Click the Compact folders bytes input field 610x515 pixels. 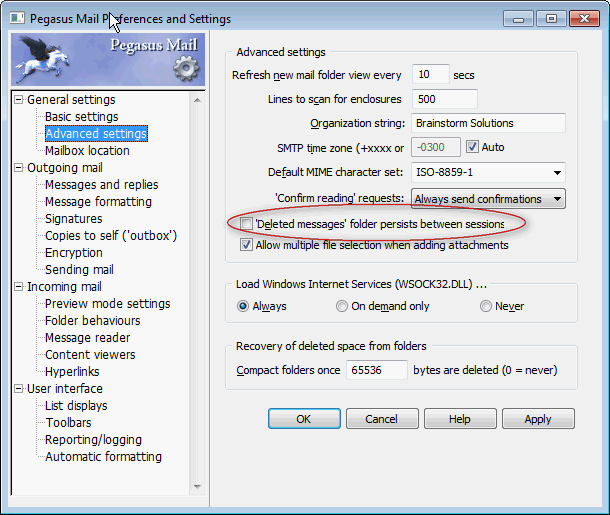click(376, 370)
